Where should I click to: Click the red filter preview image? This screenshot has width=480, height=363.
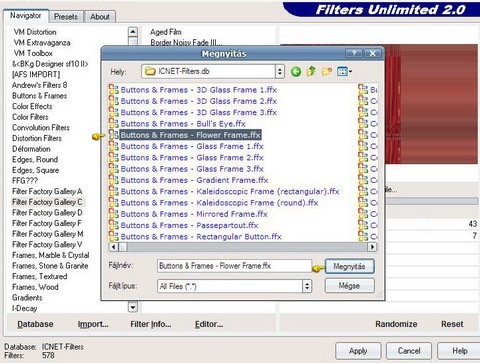(x=431, y=104)
